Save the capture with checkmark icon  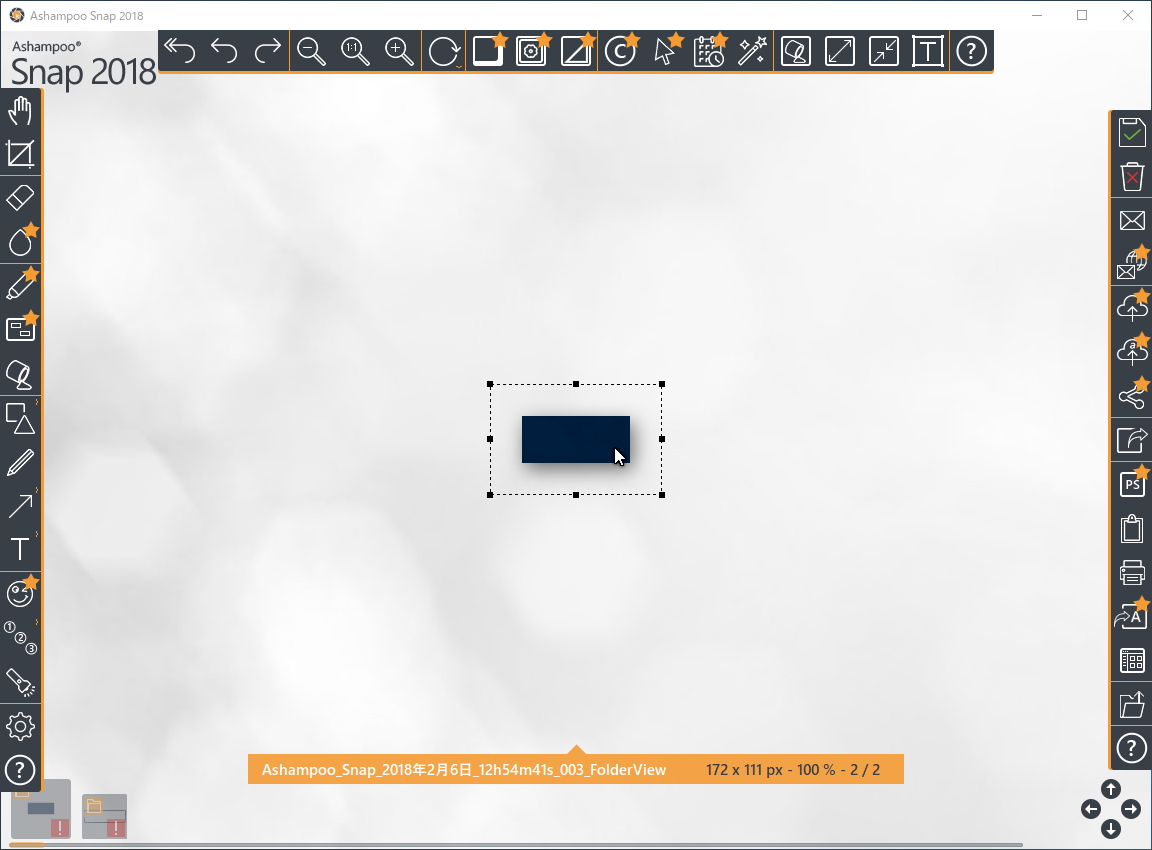click(x=1132, y=132)
